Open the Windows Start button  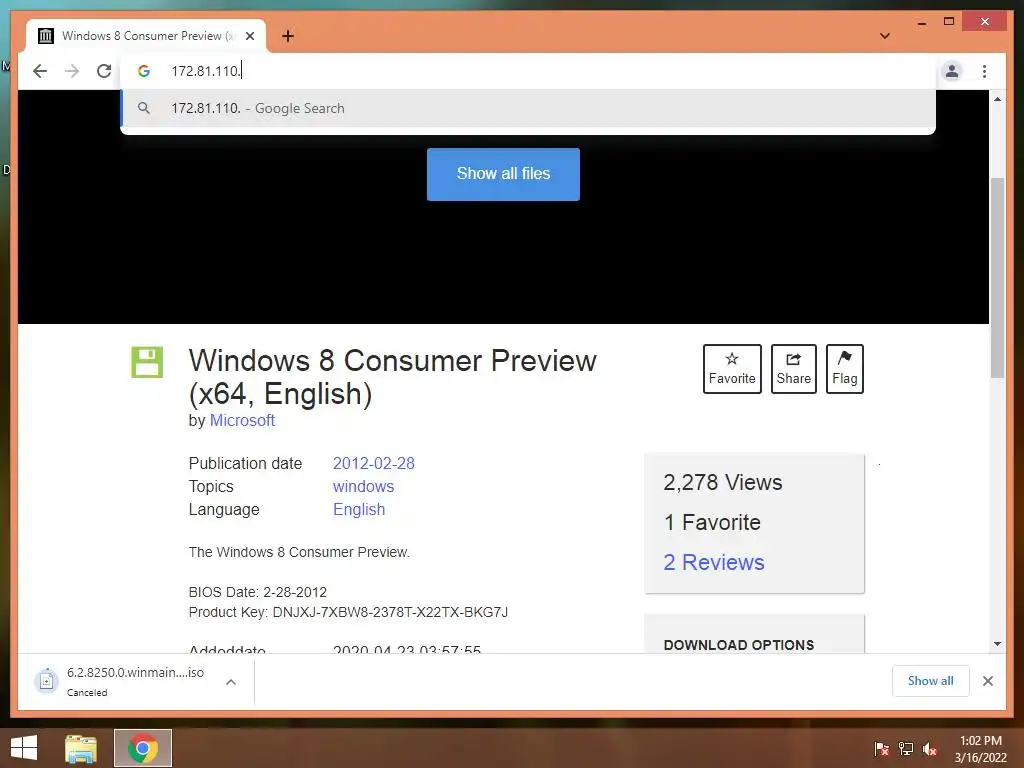[24, 748]
